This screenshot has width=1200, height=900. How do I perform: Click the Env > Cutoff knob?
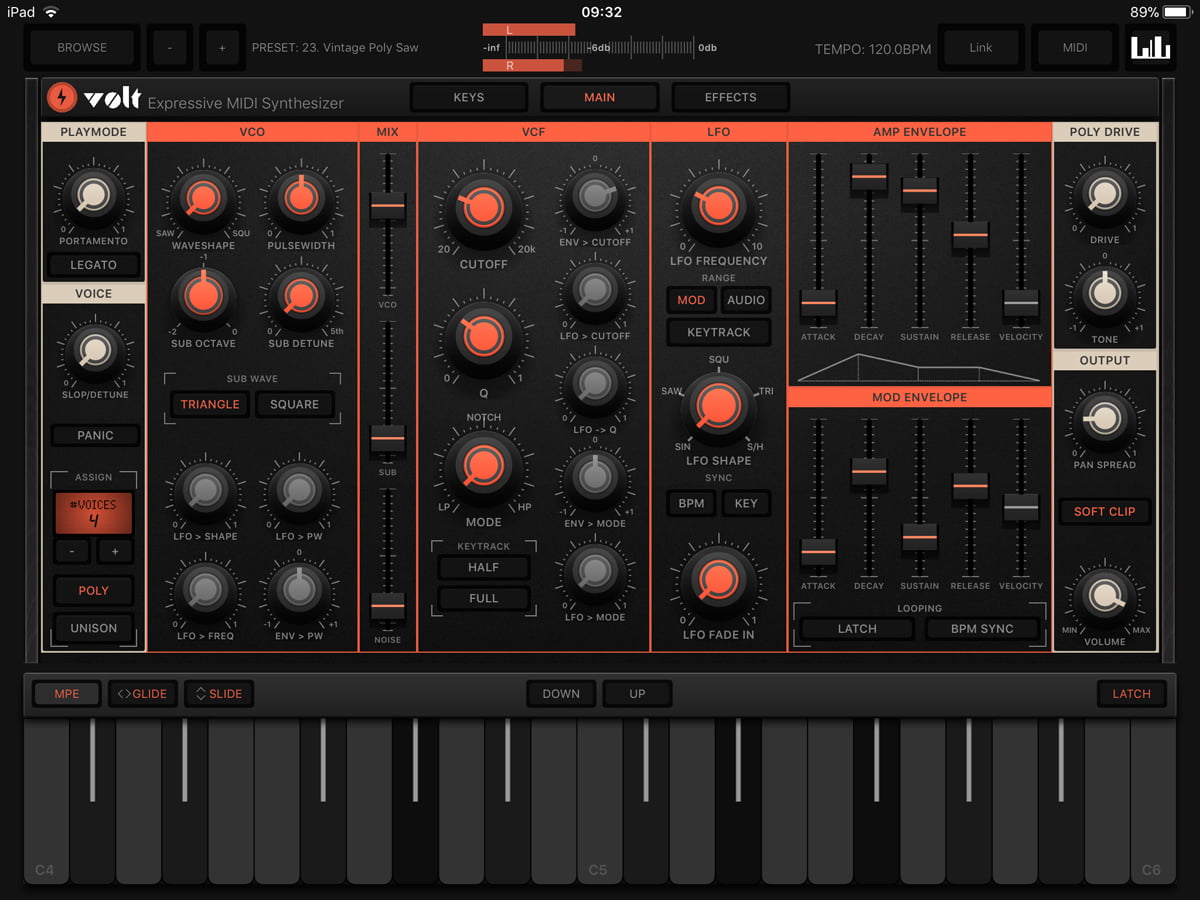point(595,197)
